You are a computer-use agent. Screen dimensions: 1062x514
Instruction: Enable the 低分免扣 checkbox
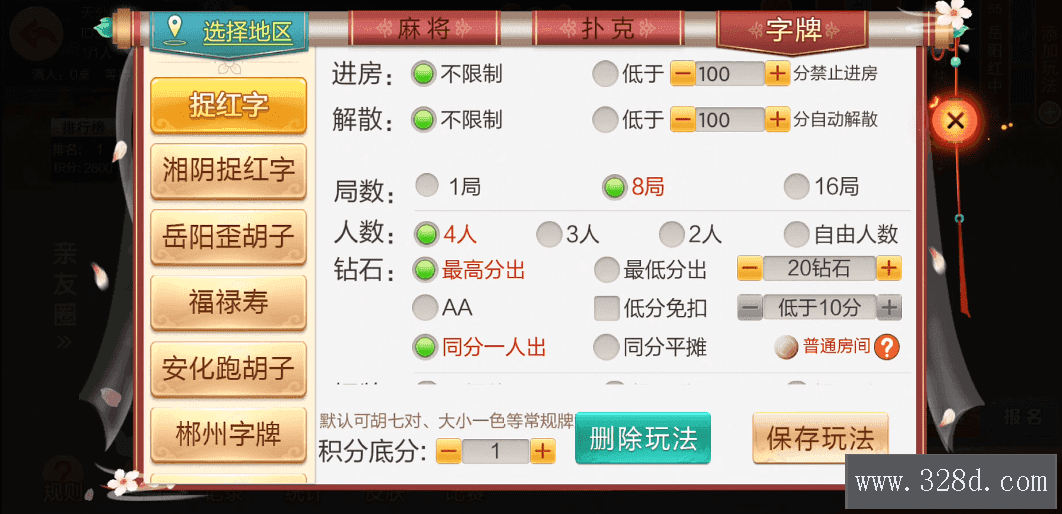(x=607, y=308)
